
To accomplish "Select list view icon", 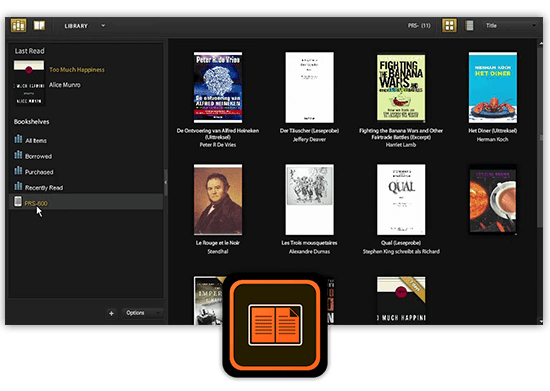I will click(x=469, y=26).
